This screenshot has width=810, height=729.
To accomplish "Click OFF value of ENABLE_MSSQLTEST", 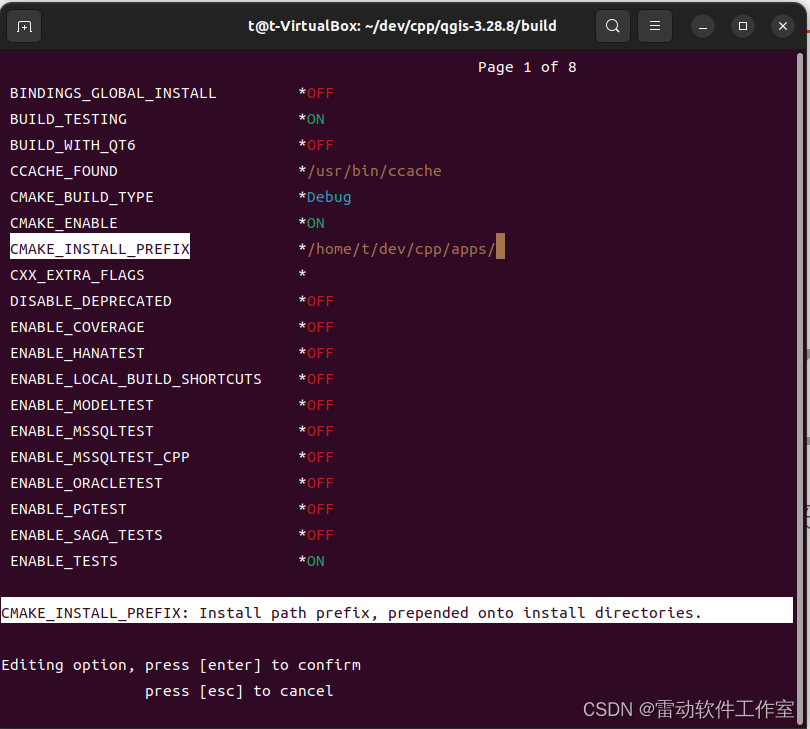I will coord(320,431).
